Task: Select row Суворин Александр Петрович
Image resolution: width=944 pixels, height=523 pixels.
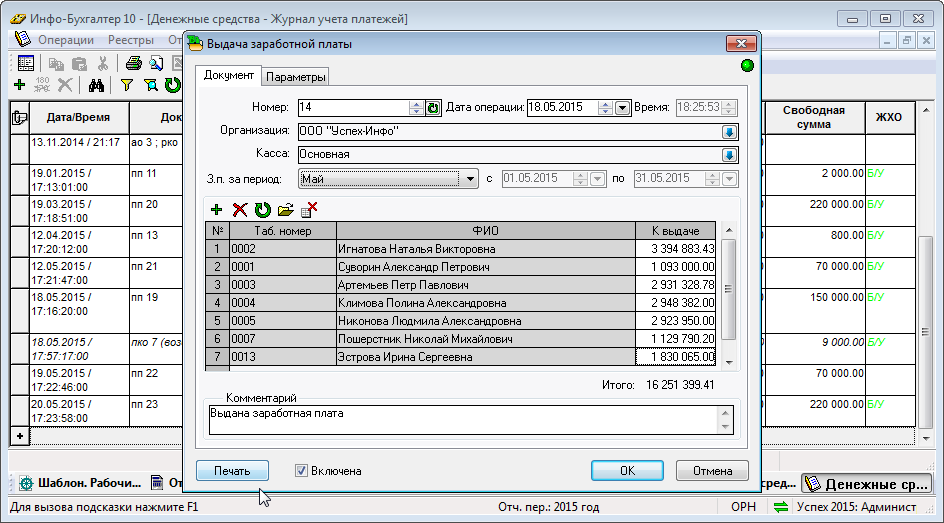Action: point(461,267)
